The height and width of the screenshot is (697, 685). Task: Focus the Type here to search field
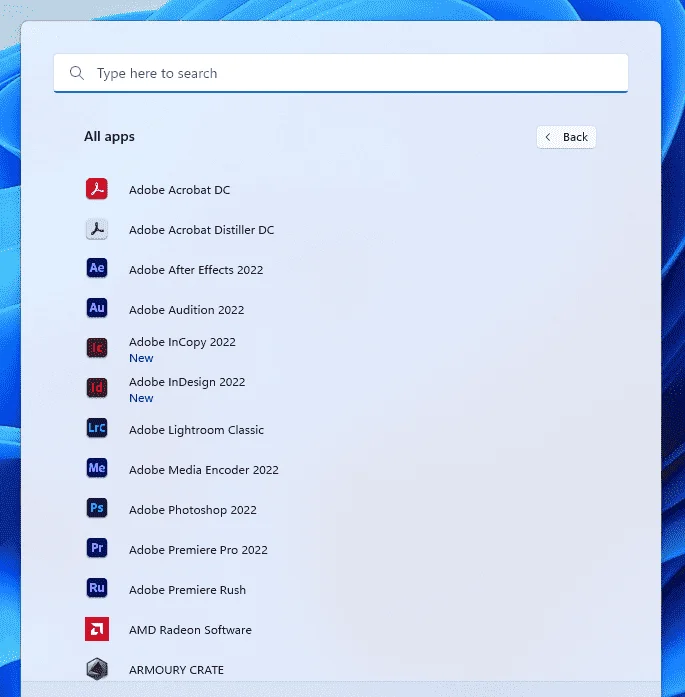pyautogui.click(x=341, y=73)
